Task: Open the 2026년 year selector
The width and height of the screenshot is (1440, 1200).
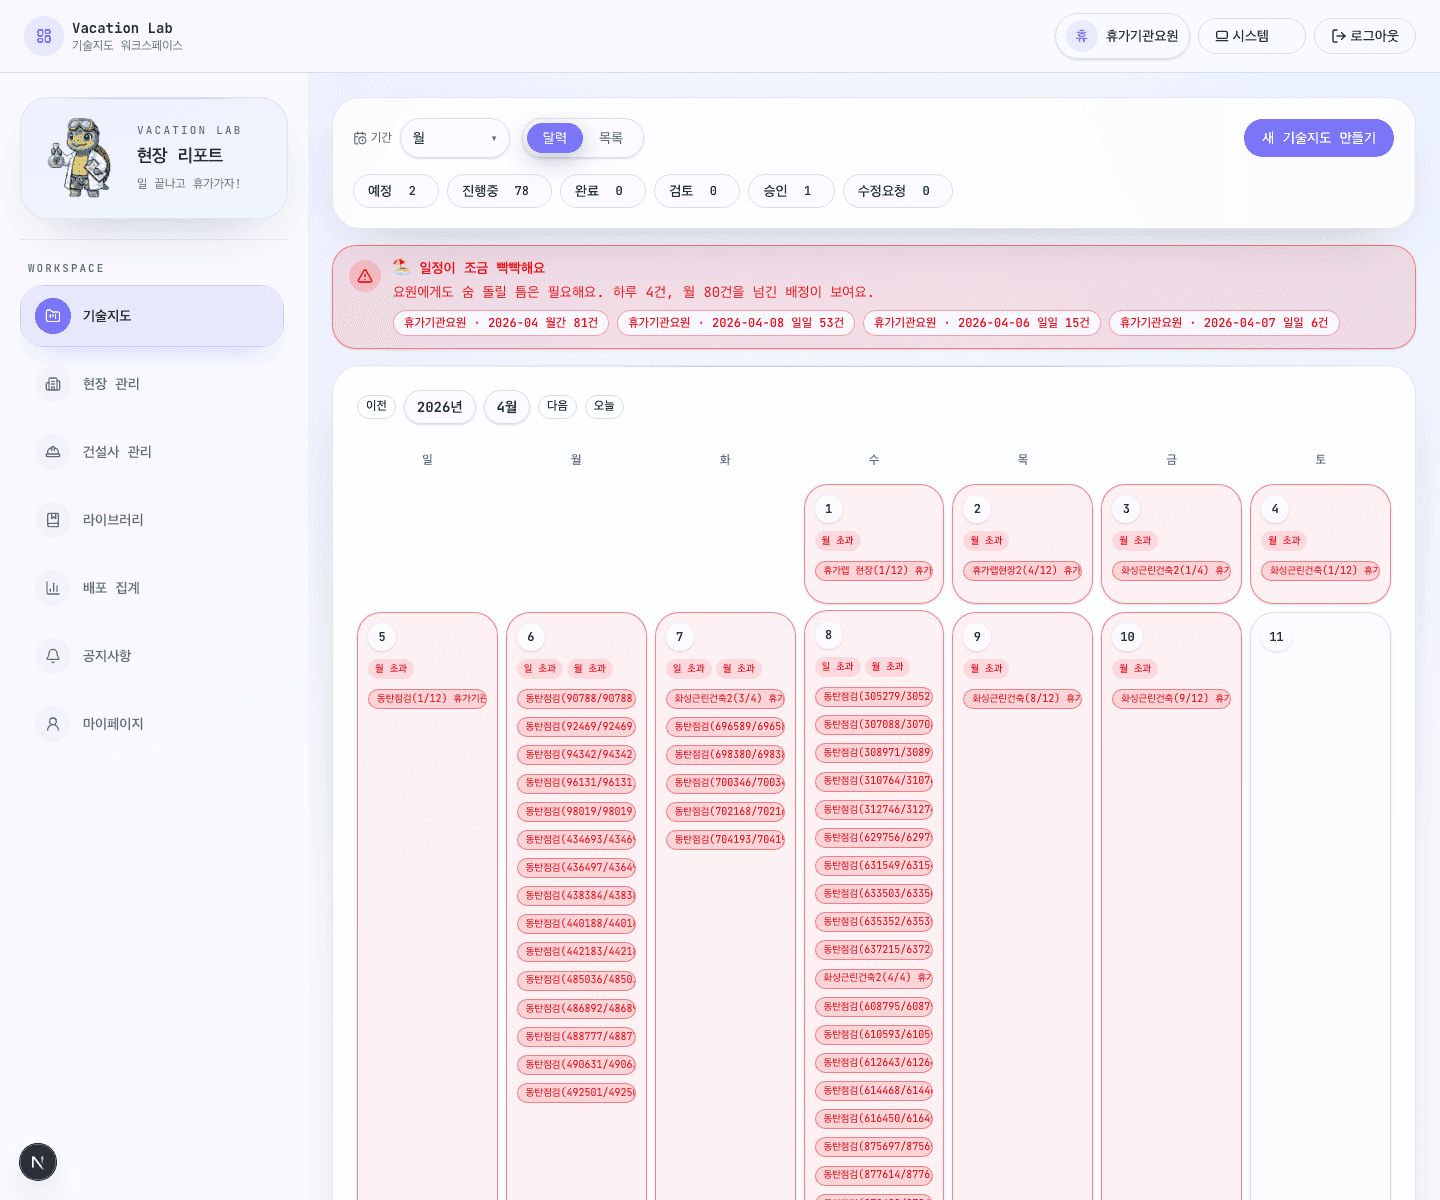Action: (x=439, y=407)
